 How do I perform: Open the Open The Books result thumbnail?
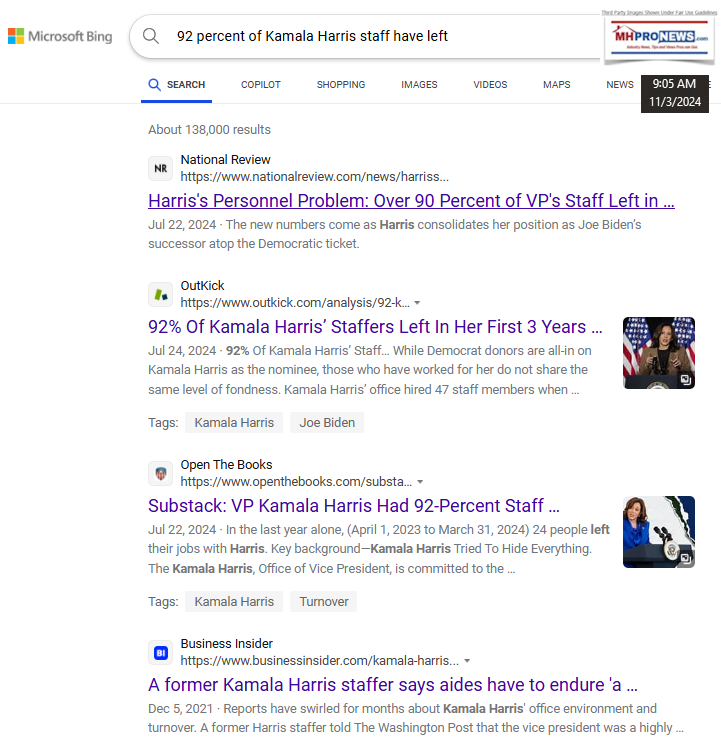pyautogui.click(x=658, y=532)
